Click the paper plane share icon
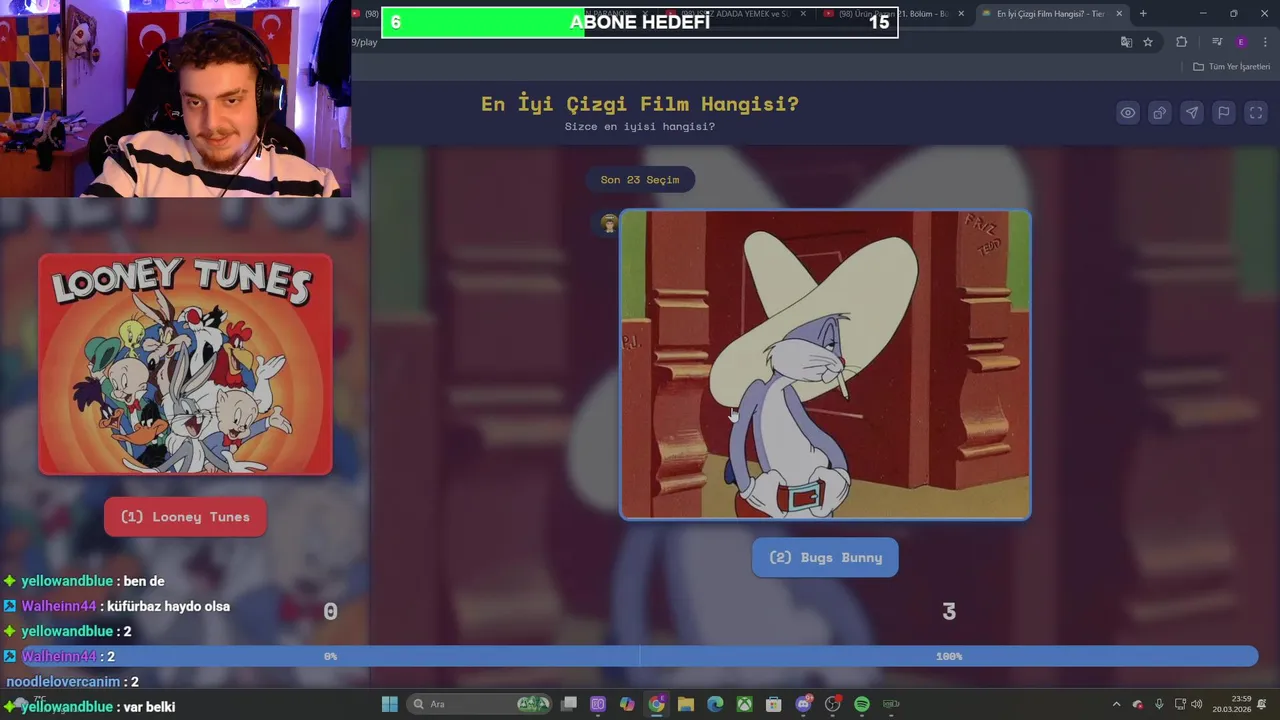 (x=1191, y=113)
